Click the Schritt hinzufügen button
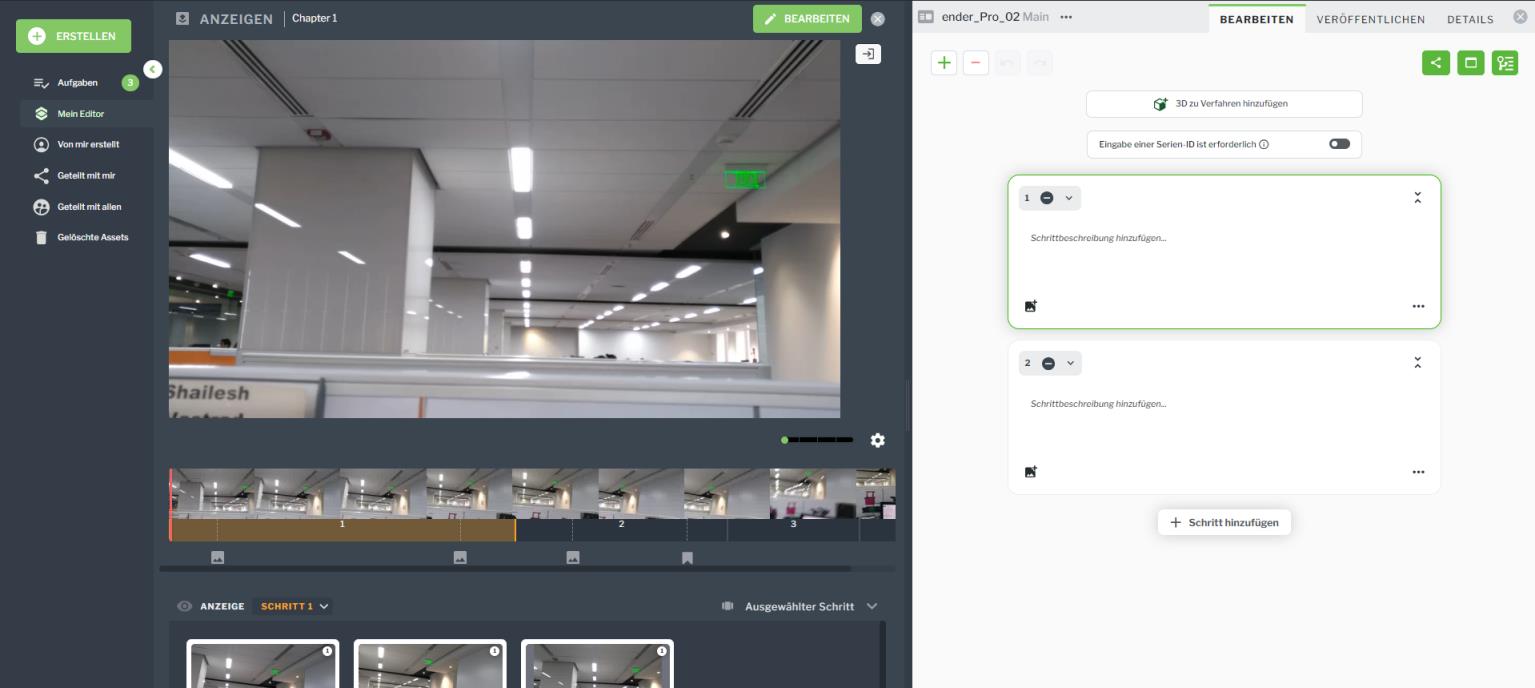The image size is (1535, 688). 1224,522
